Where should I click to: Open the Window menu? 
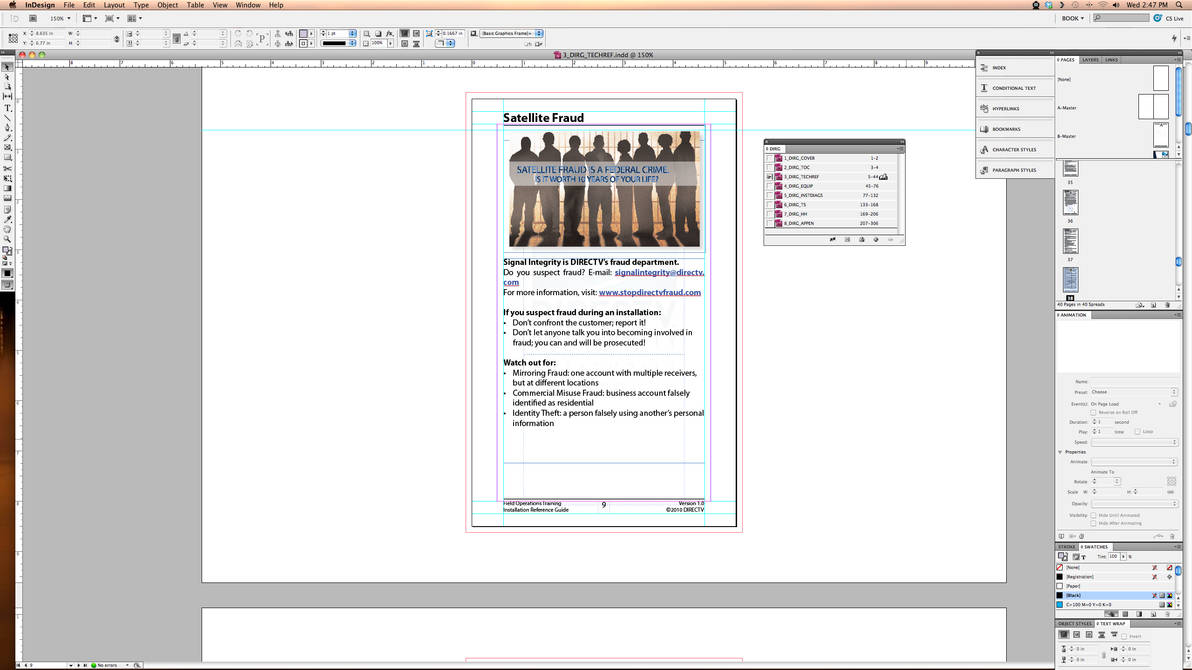point(248,5)
